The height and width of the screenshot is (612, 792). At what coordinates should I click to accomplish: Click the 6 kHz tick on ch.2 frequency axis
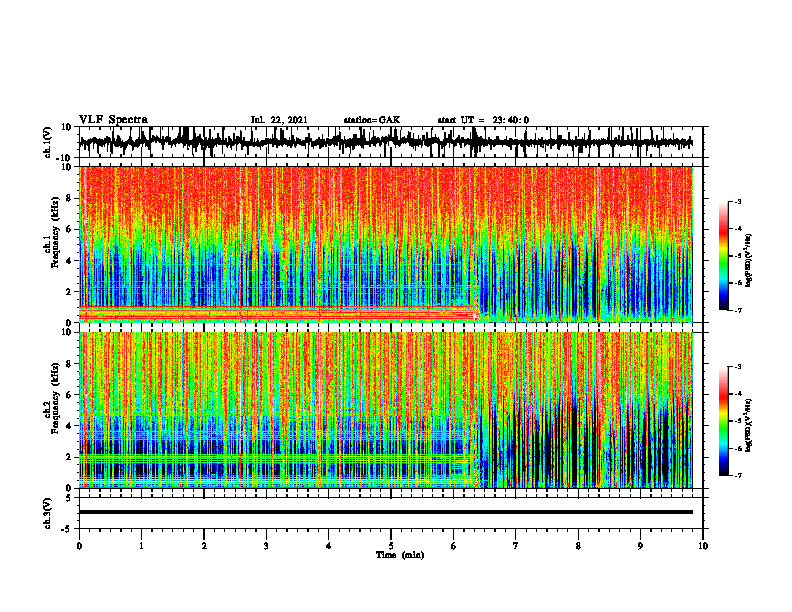pos(69,394)
